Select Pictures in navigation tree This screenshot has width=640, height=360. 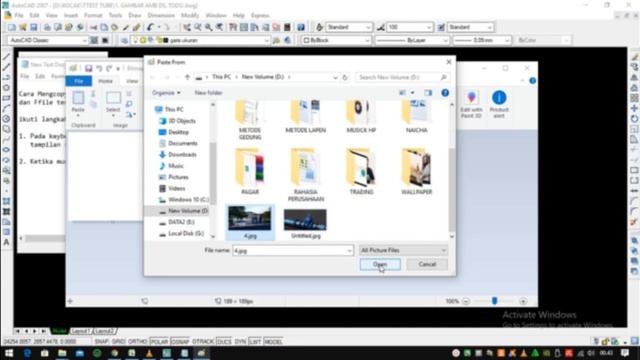coord(178,177)
